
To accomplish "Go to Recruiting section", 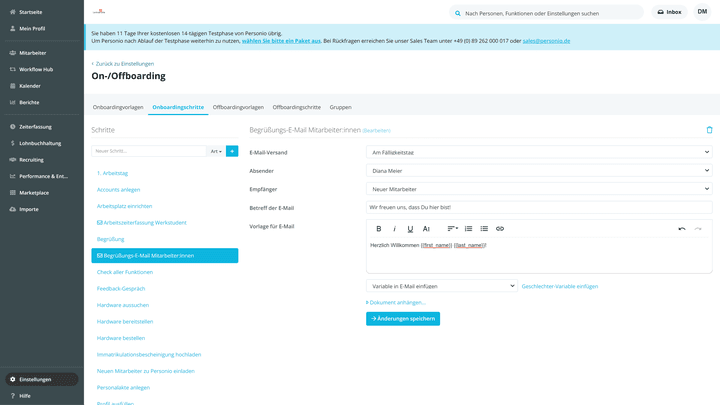I will click(x=31, y=160).
